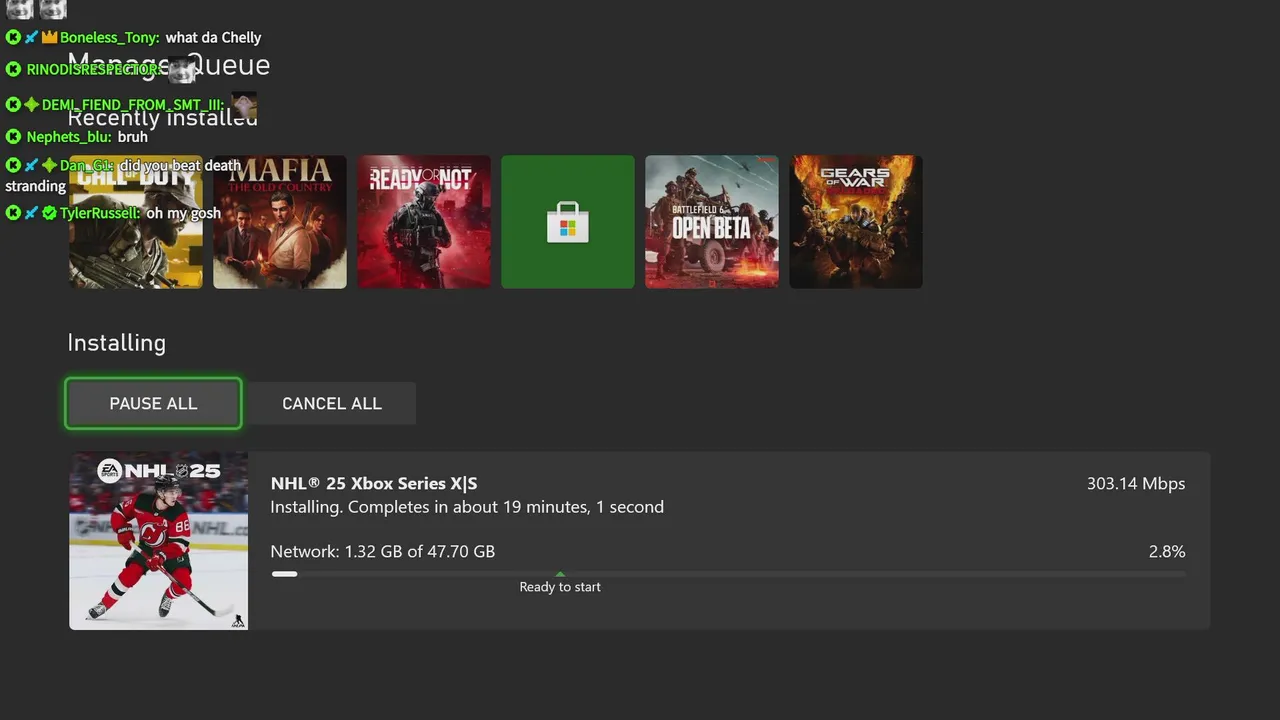Click the Xbox badge beside RINODISRESPECTOR

pyautogui.click(x=13, y=70)
